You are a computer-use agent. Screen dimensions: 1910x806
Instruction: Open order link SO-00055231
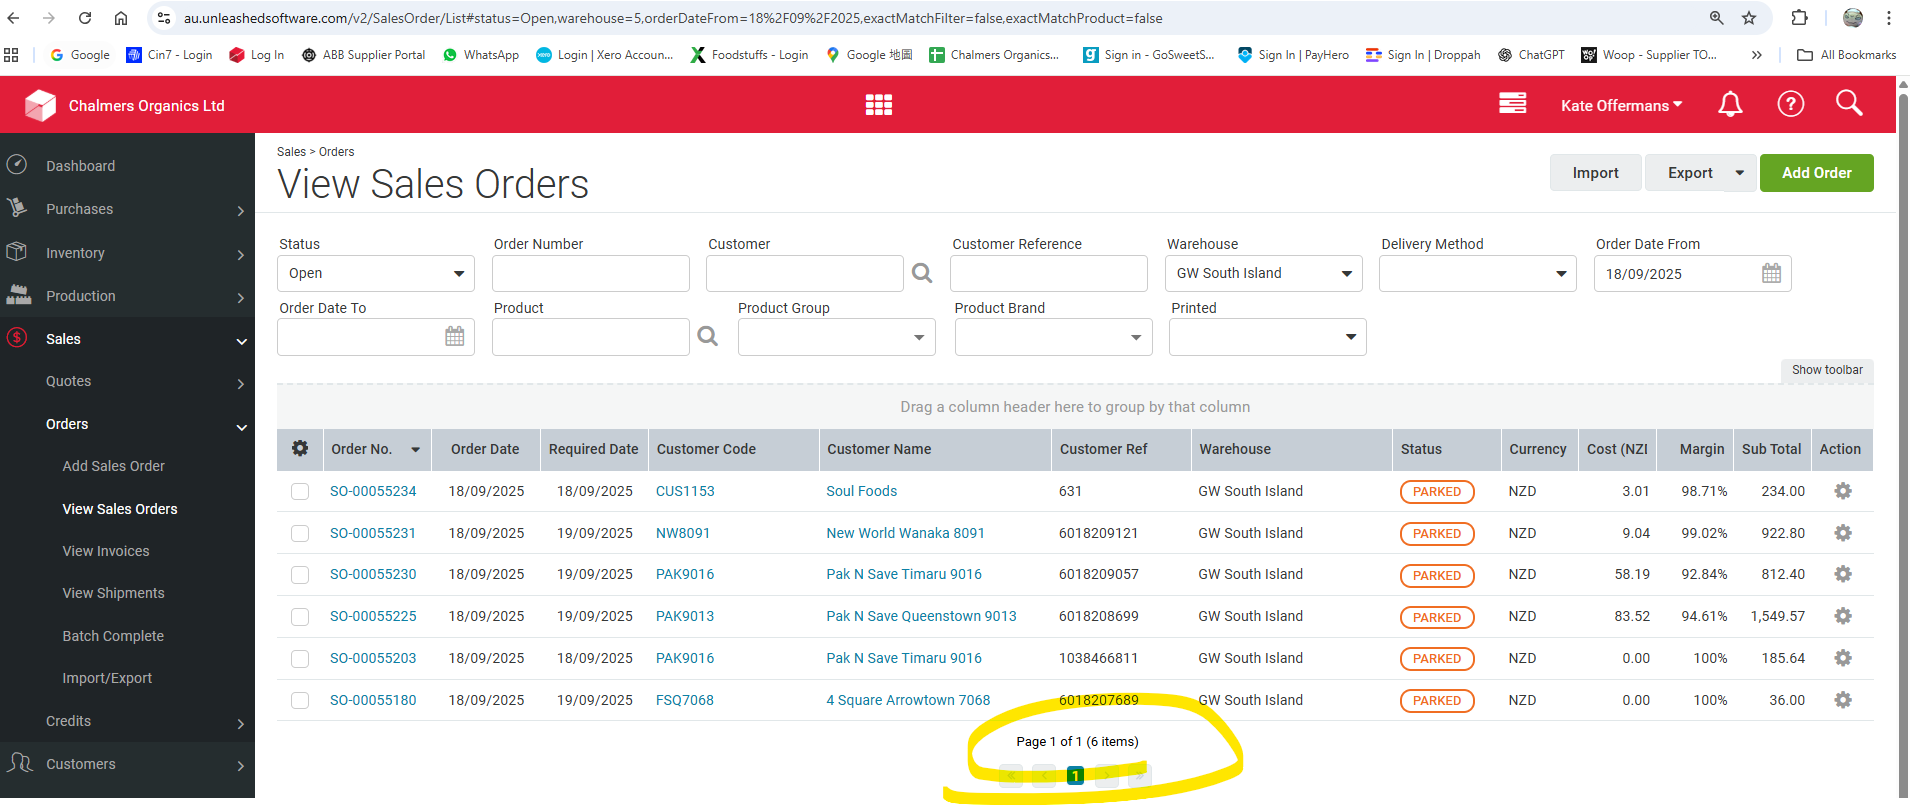pos(373,533)
